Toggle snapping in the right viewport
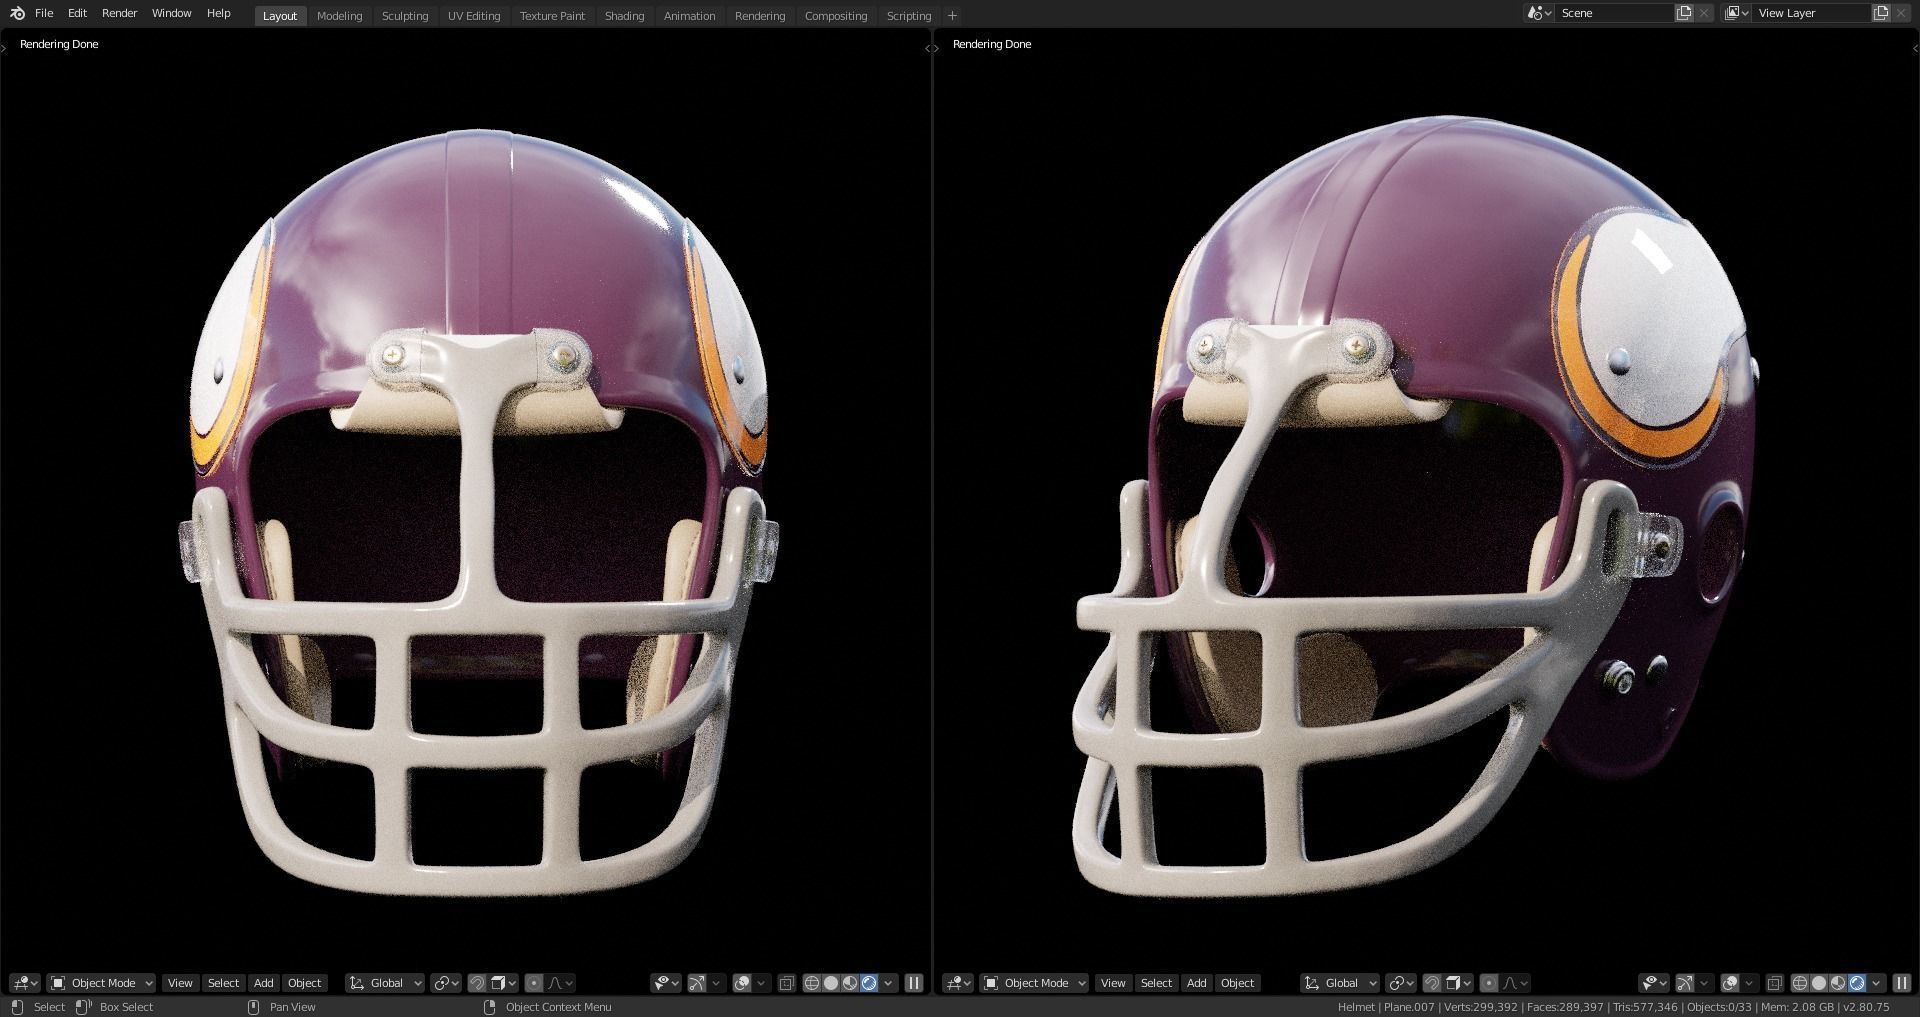The image size is (1920, 1017). click(x=1432, y=983)
